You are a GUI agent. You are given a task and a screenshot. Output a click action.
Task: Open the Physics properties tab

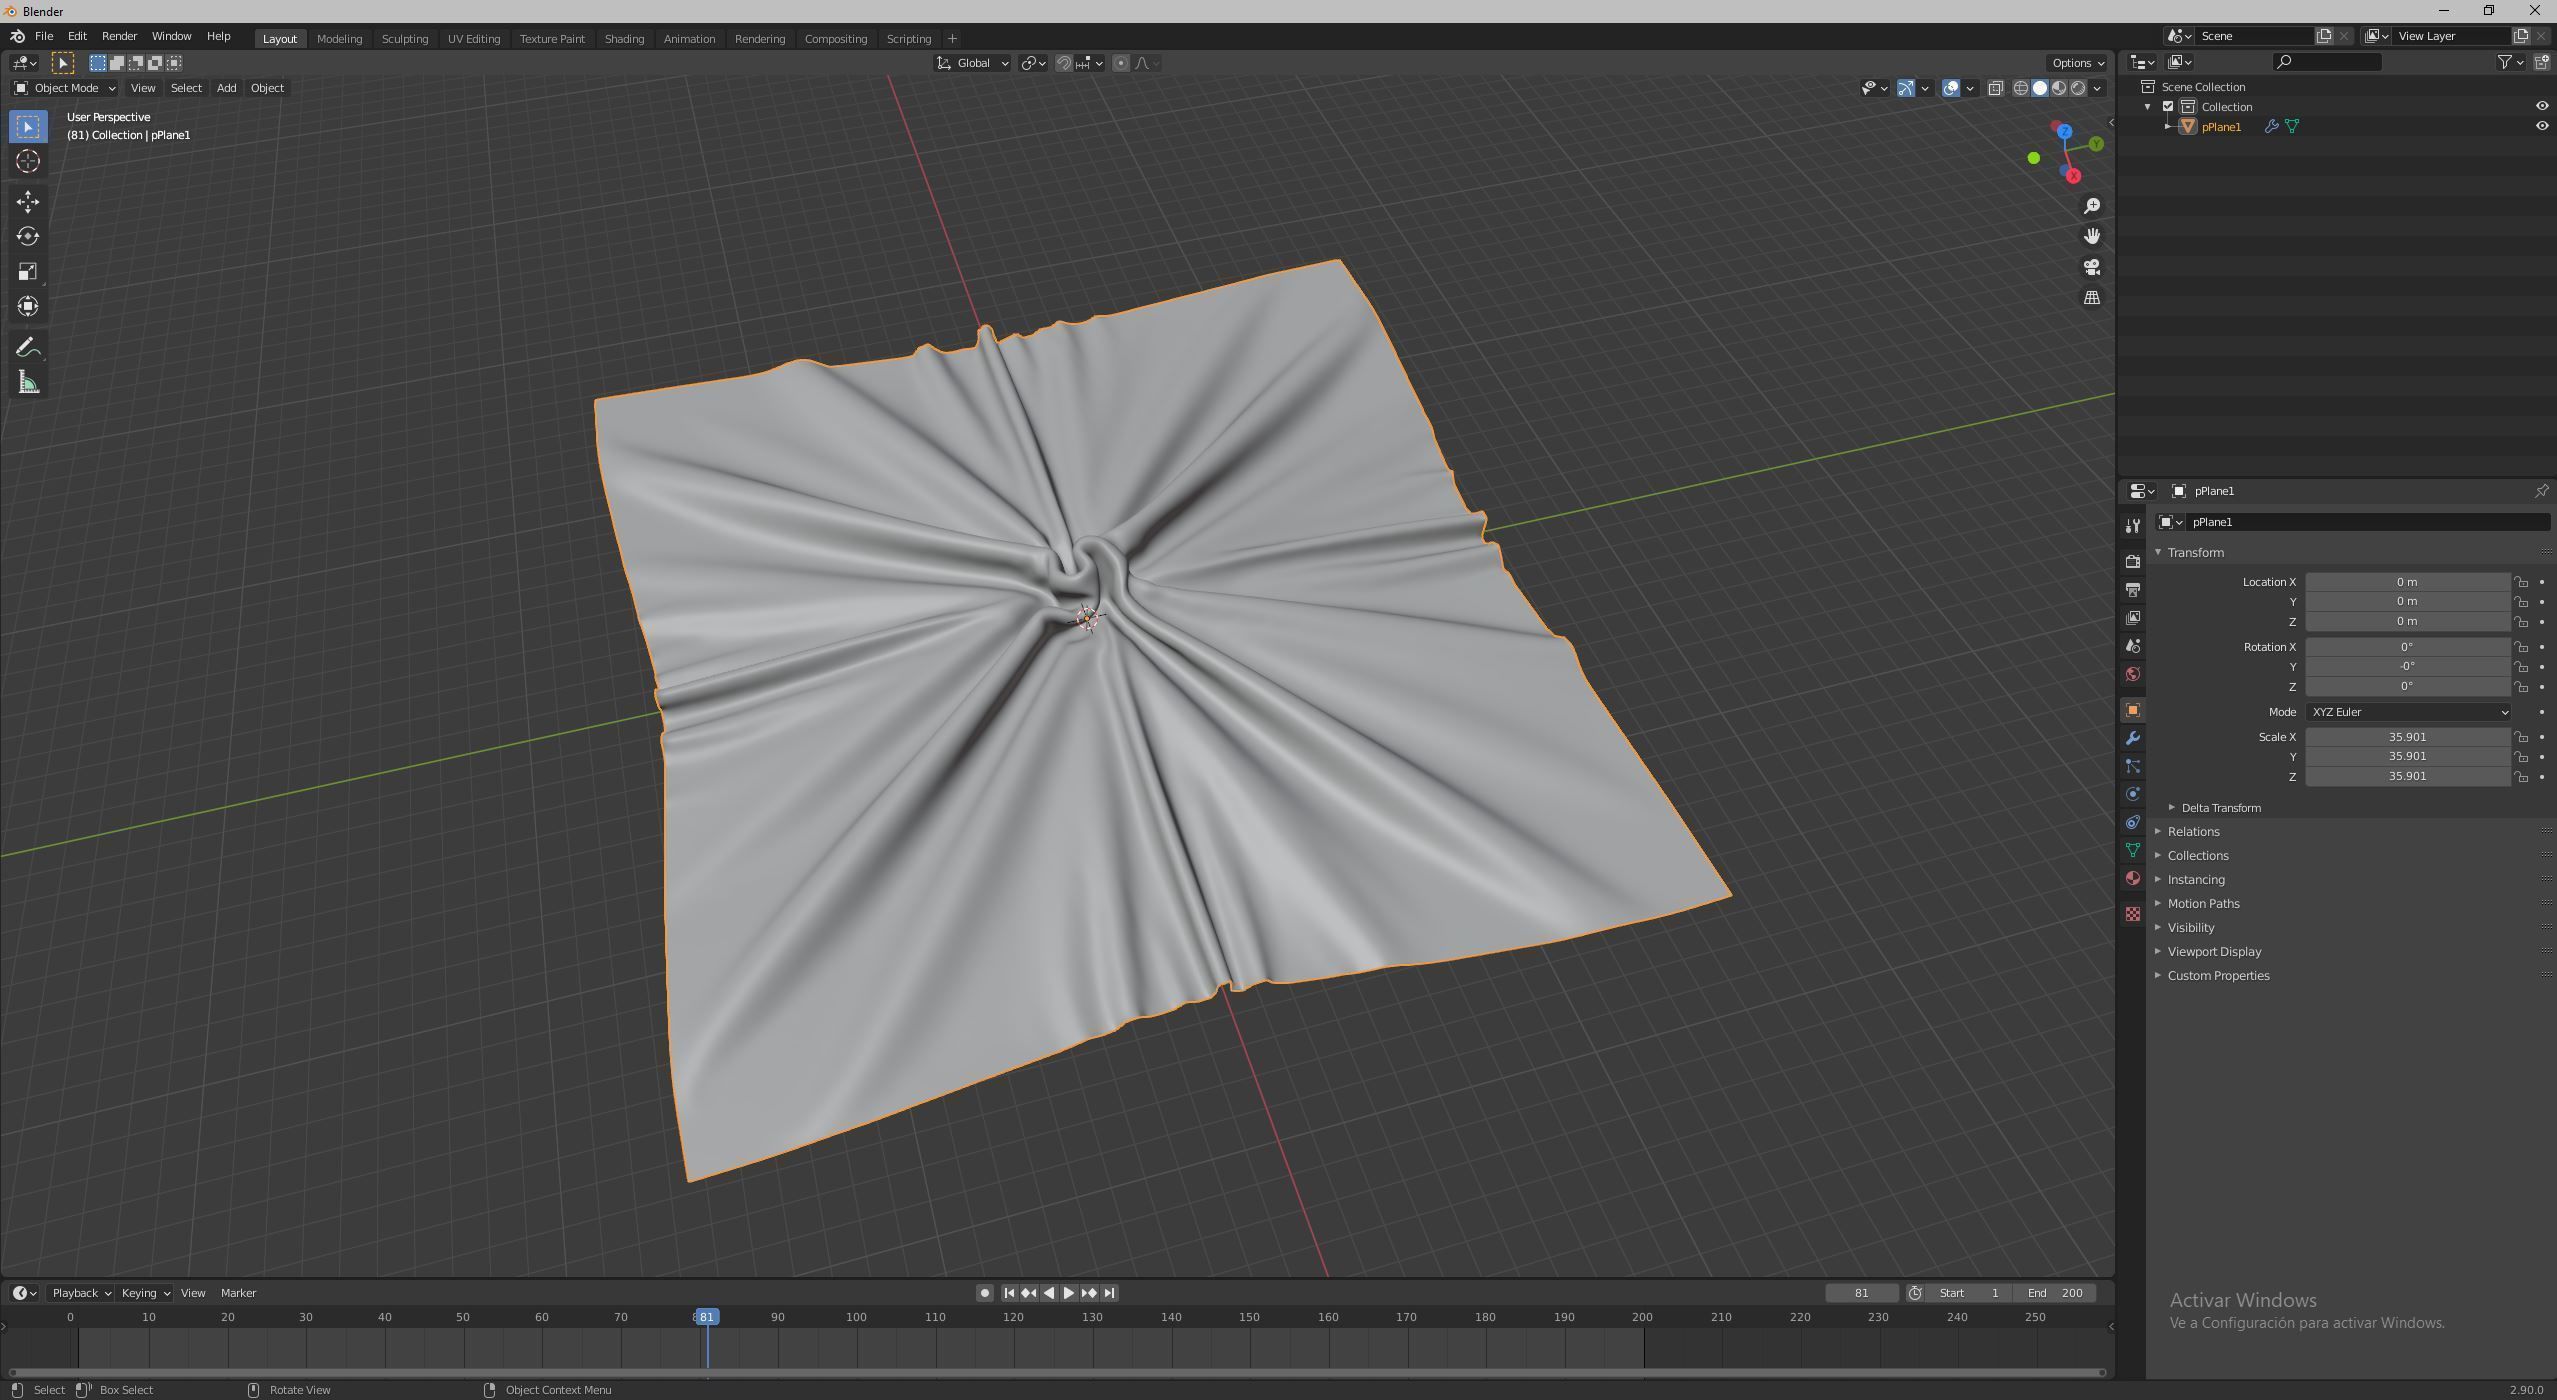2132,794
